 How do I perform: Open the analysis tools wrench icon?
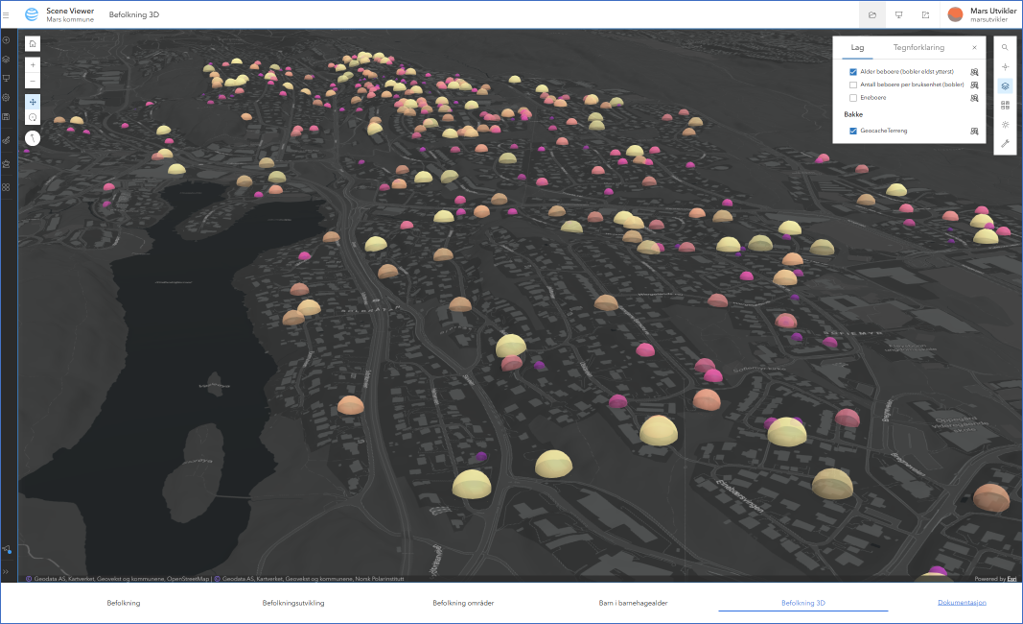pyautogui.click(x=1005, y=144)
